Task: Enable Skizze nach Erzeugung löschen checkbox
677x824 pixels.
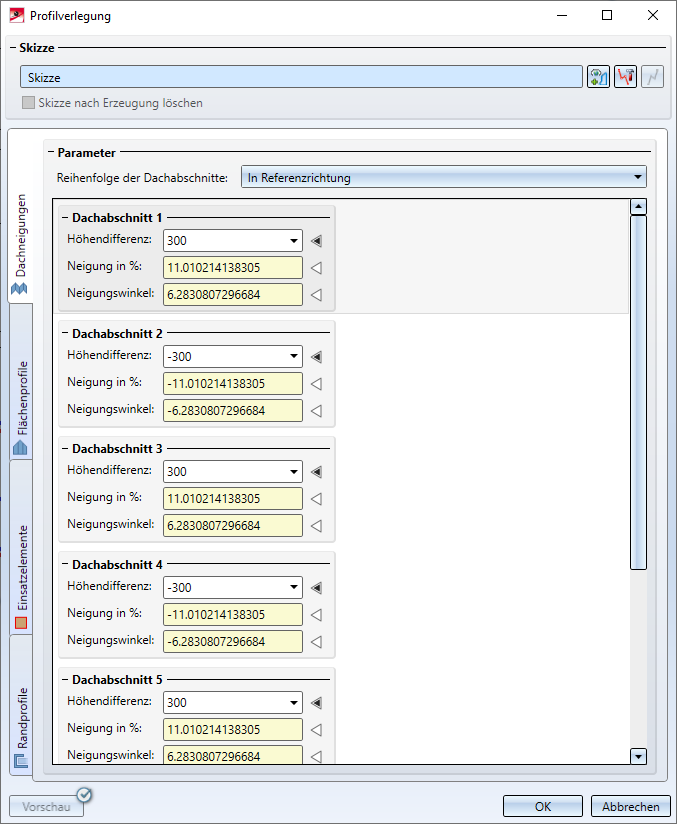Action: [x=28, y=102]
